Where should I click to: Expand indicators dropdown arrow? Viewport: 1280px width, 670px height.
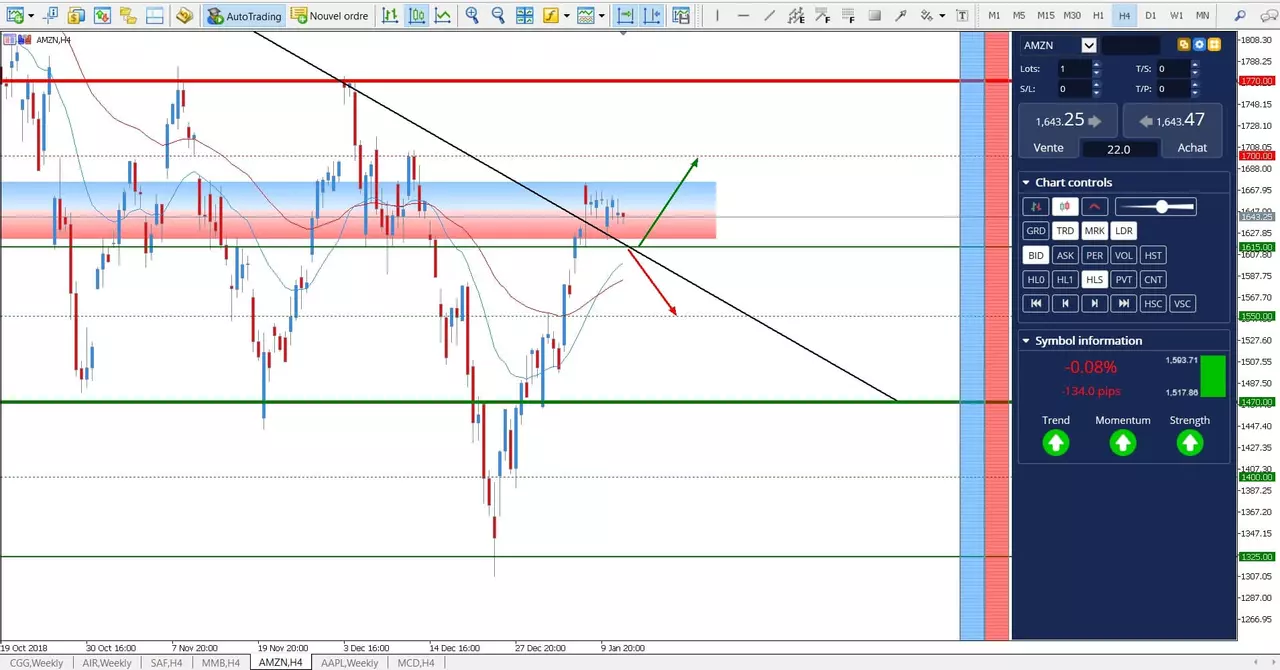(x=567, y=16)
